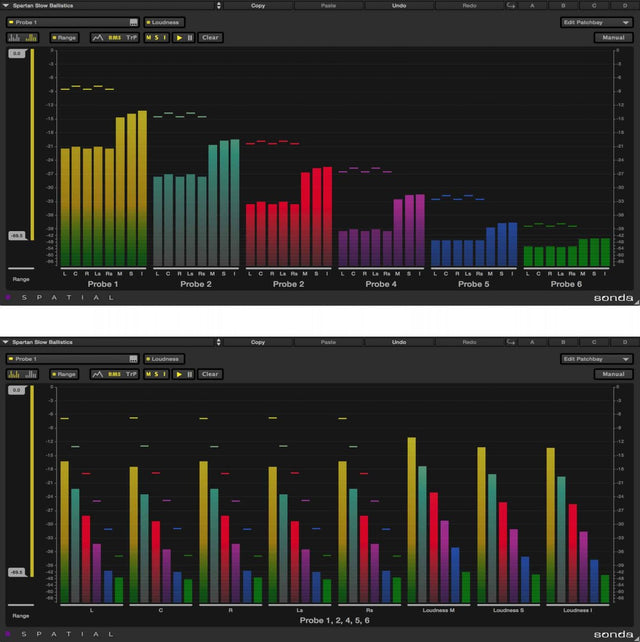Screen dimensions: 640x642
Task: Click the purple Spatial indicator dot in top panel
Action: point(8,298)
